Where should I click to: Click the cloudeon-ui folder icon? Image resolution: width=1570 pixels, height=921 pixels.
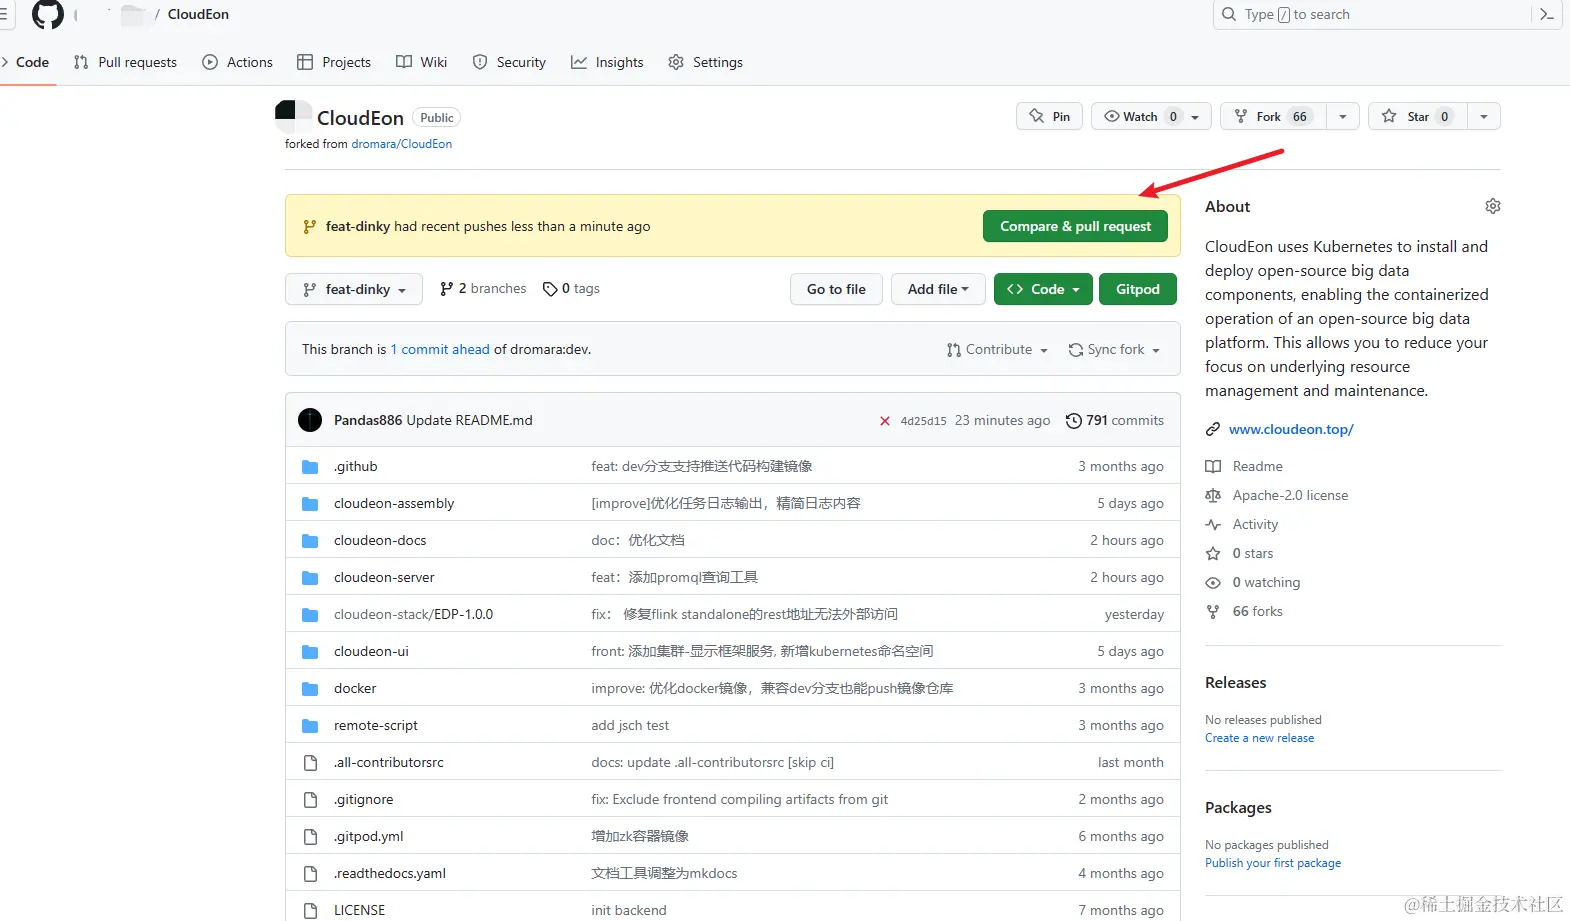coord(310,652)
